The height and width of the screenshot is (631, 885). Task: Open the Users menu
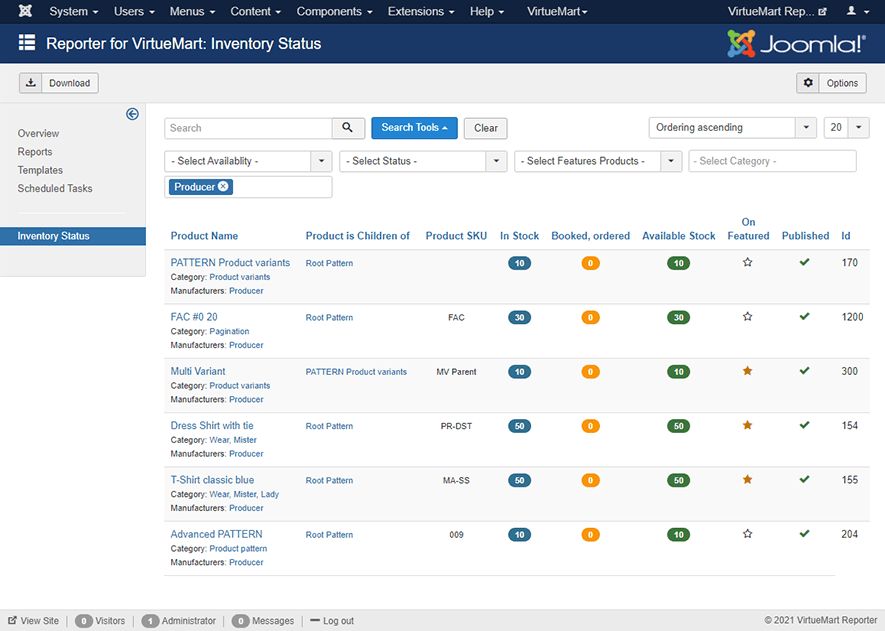134,11
